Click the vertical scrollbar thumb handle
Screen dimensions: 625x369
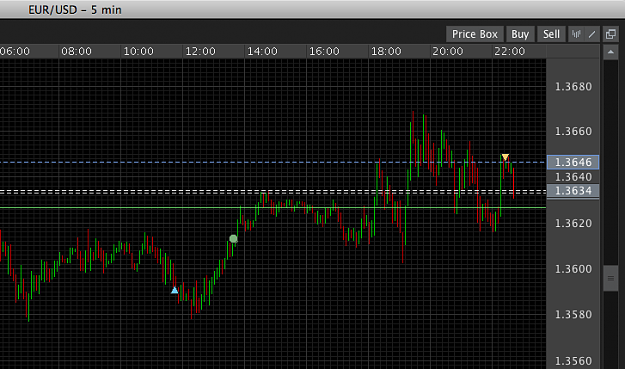coord(611,278)
